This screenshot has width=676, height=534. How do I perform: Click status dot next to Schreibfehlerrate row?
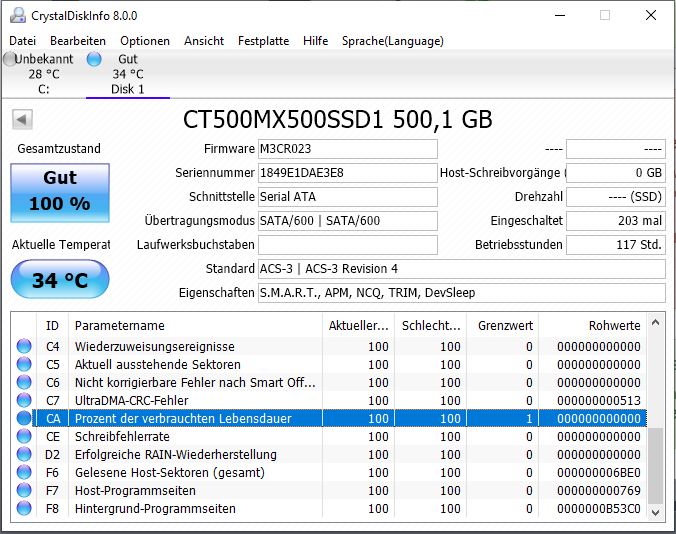24,436
